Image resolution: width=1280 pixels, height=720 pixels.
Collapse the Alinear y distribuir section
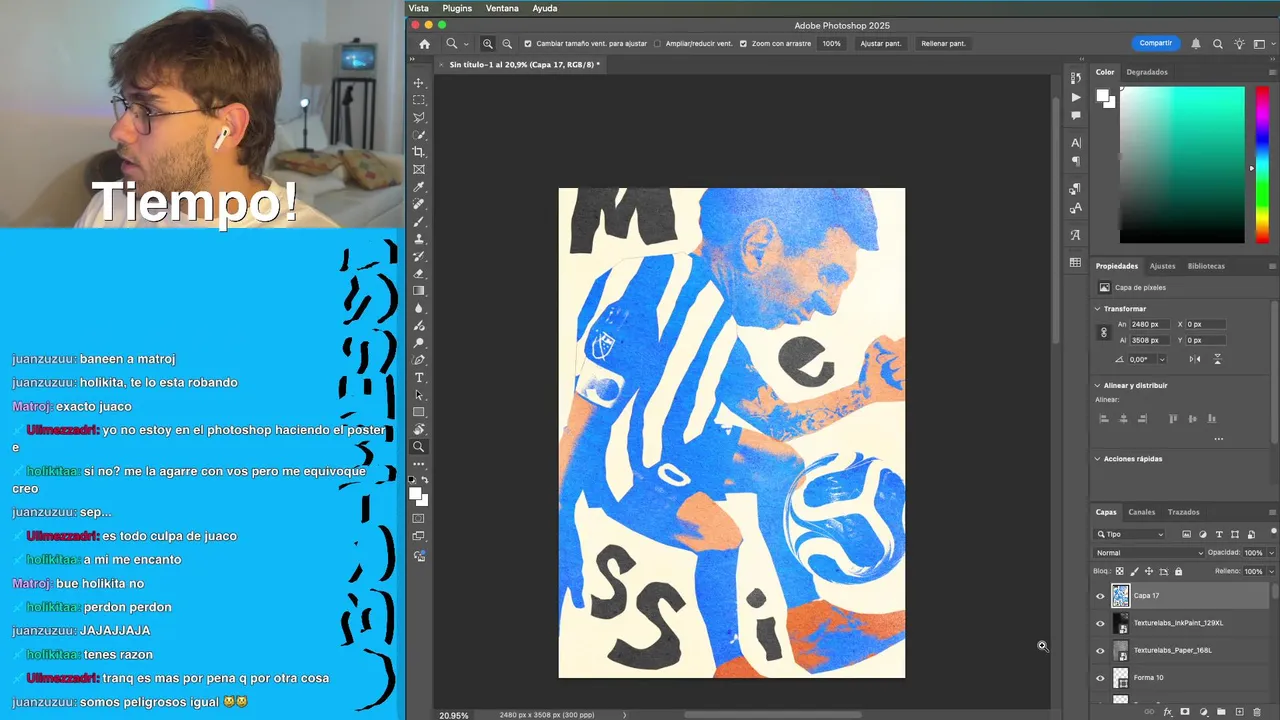click(1097, 385)
